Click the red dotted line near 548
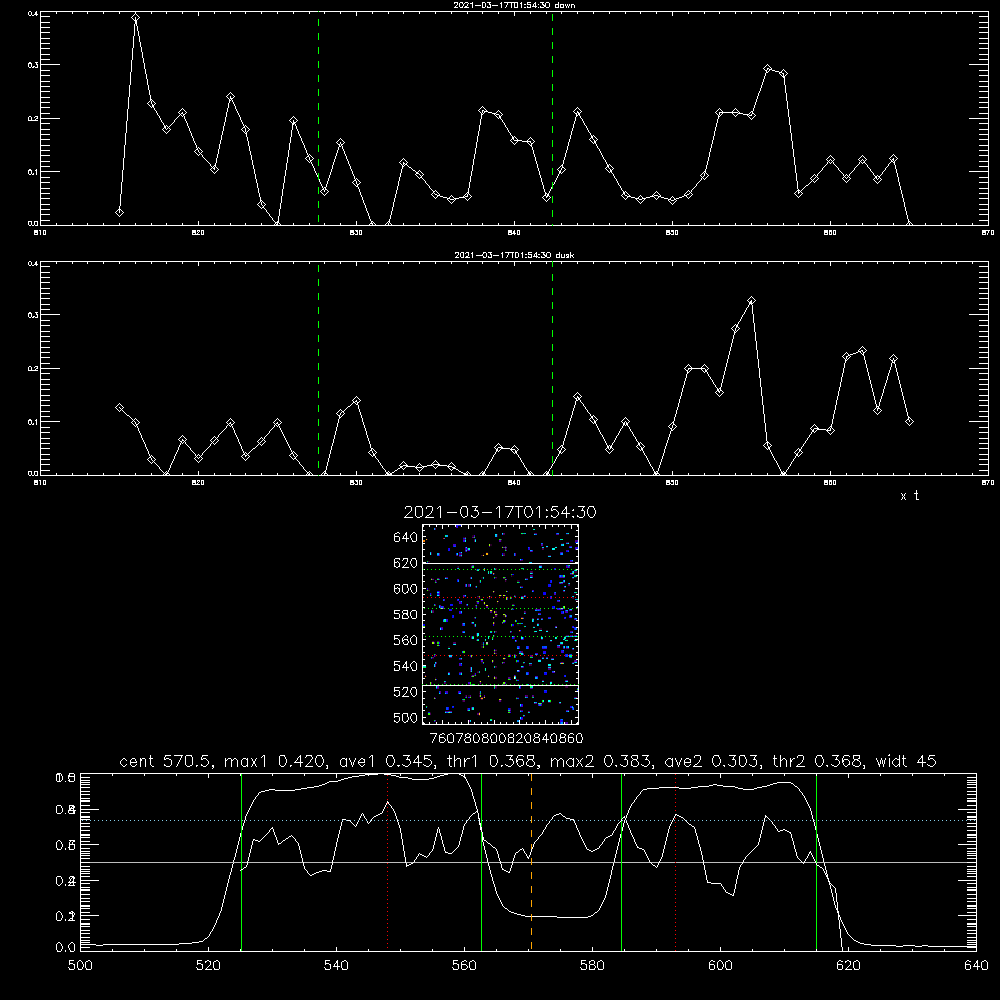Image resolution: width=1000 pixels, height=1000 pixels. pyautogui.click(x=387, y=861)
